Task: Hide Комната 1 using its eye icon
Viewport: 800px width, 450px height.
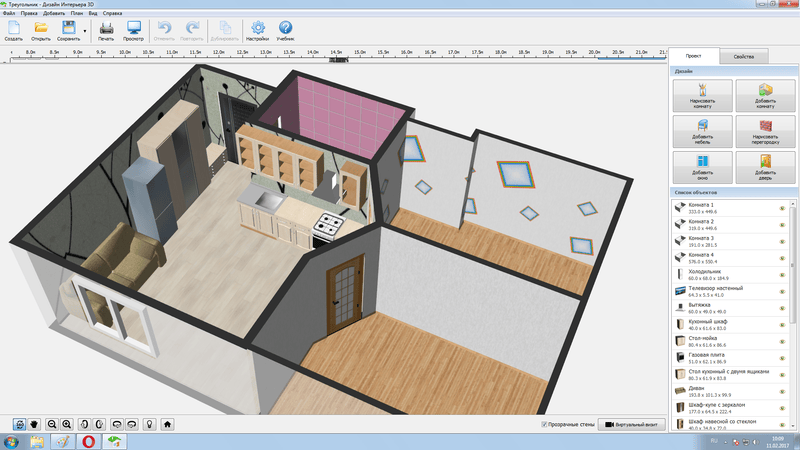Action: [782, 209]
